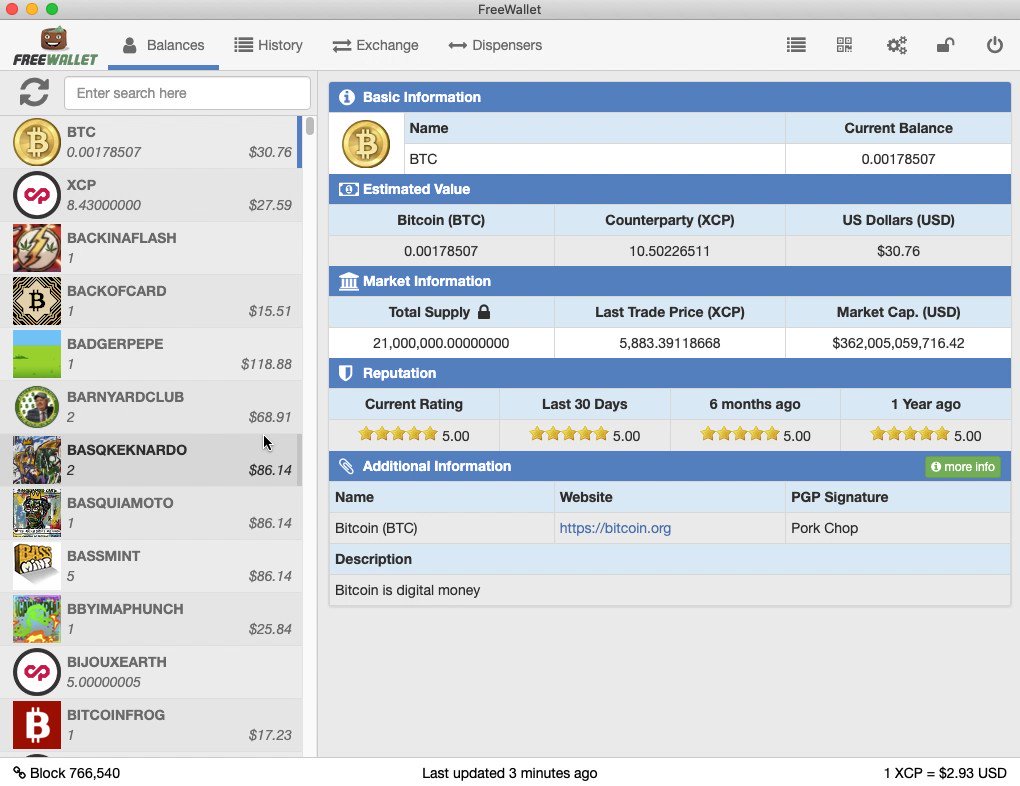Screen dimensions: 1020x786
Task: Click the unlock padlock icon
Action: pyautogui.click(x=945, y=45)
